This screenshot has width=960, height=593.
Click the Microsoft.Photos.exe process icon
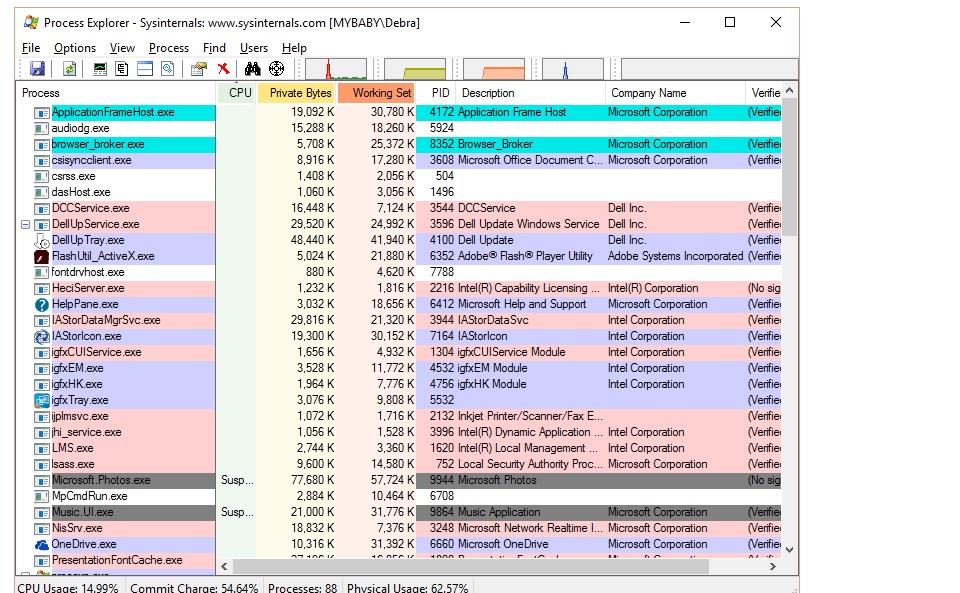[42, 480]
